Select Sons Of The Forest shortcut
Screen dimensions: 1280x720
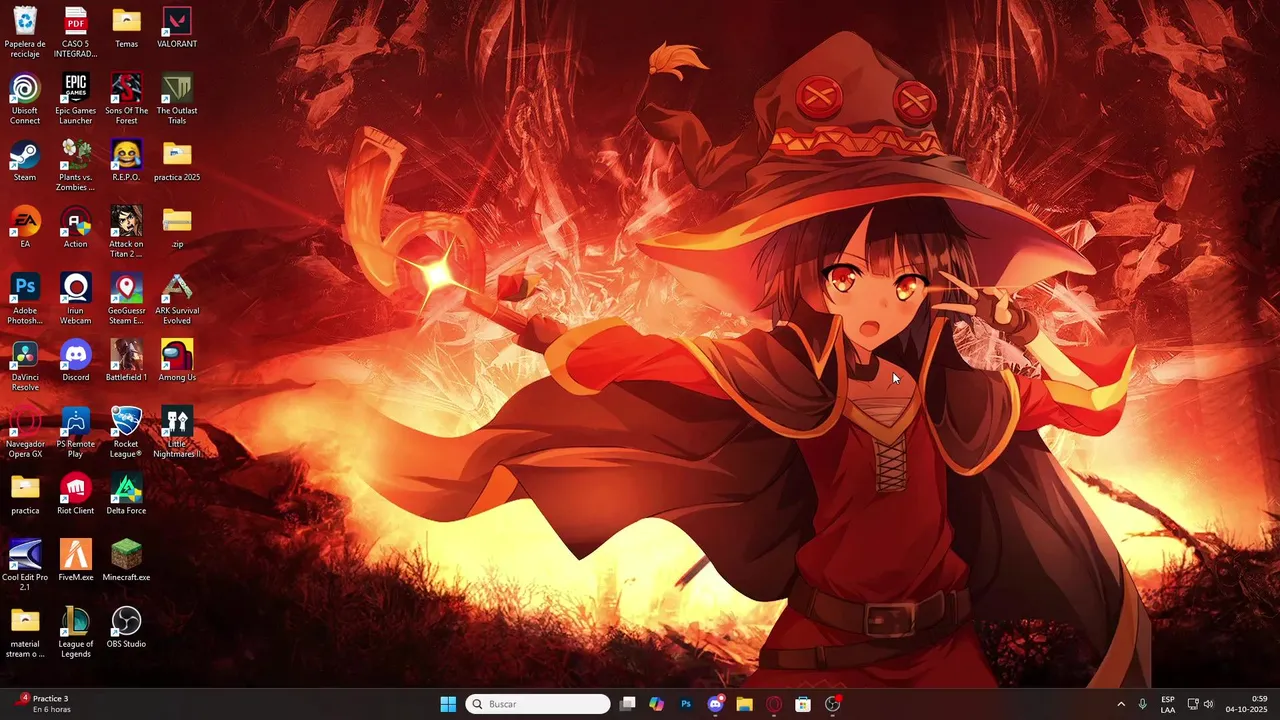126,98
